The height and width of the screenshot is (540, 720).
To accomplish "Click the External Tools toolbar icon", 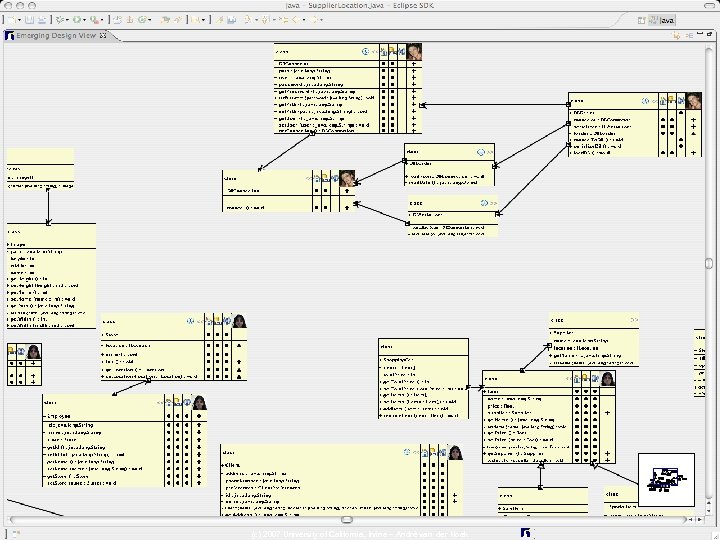I will pyautogui.click(x=94, y=20).
